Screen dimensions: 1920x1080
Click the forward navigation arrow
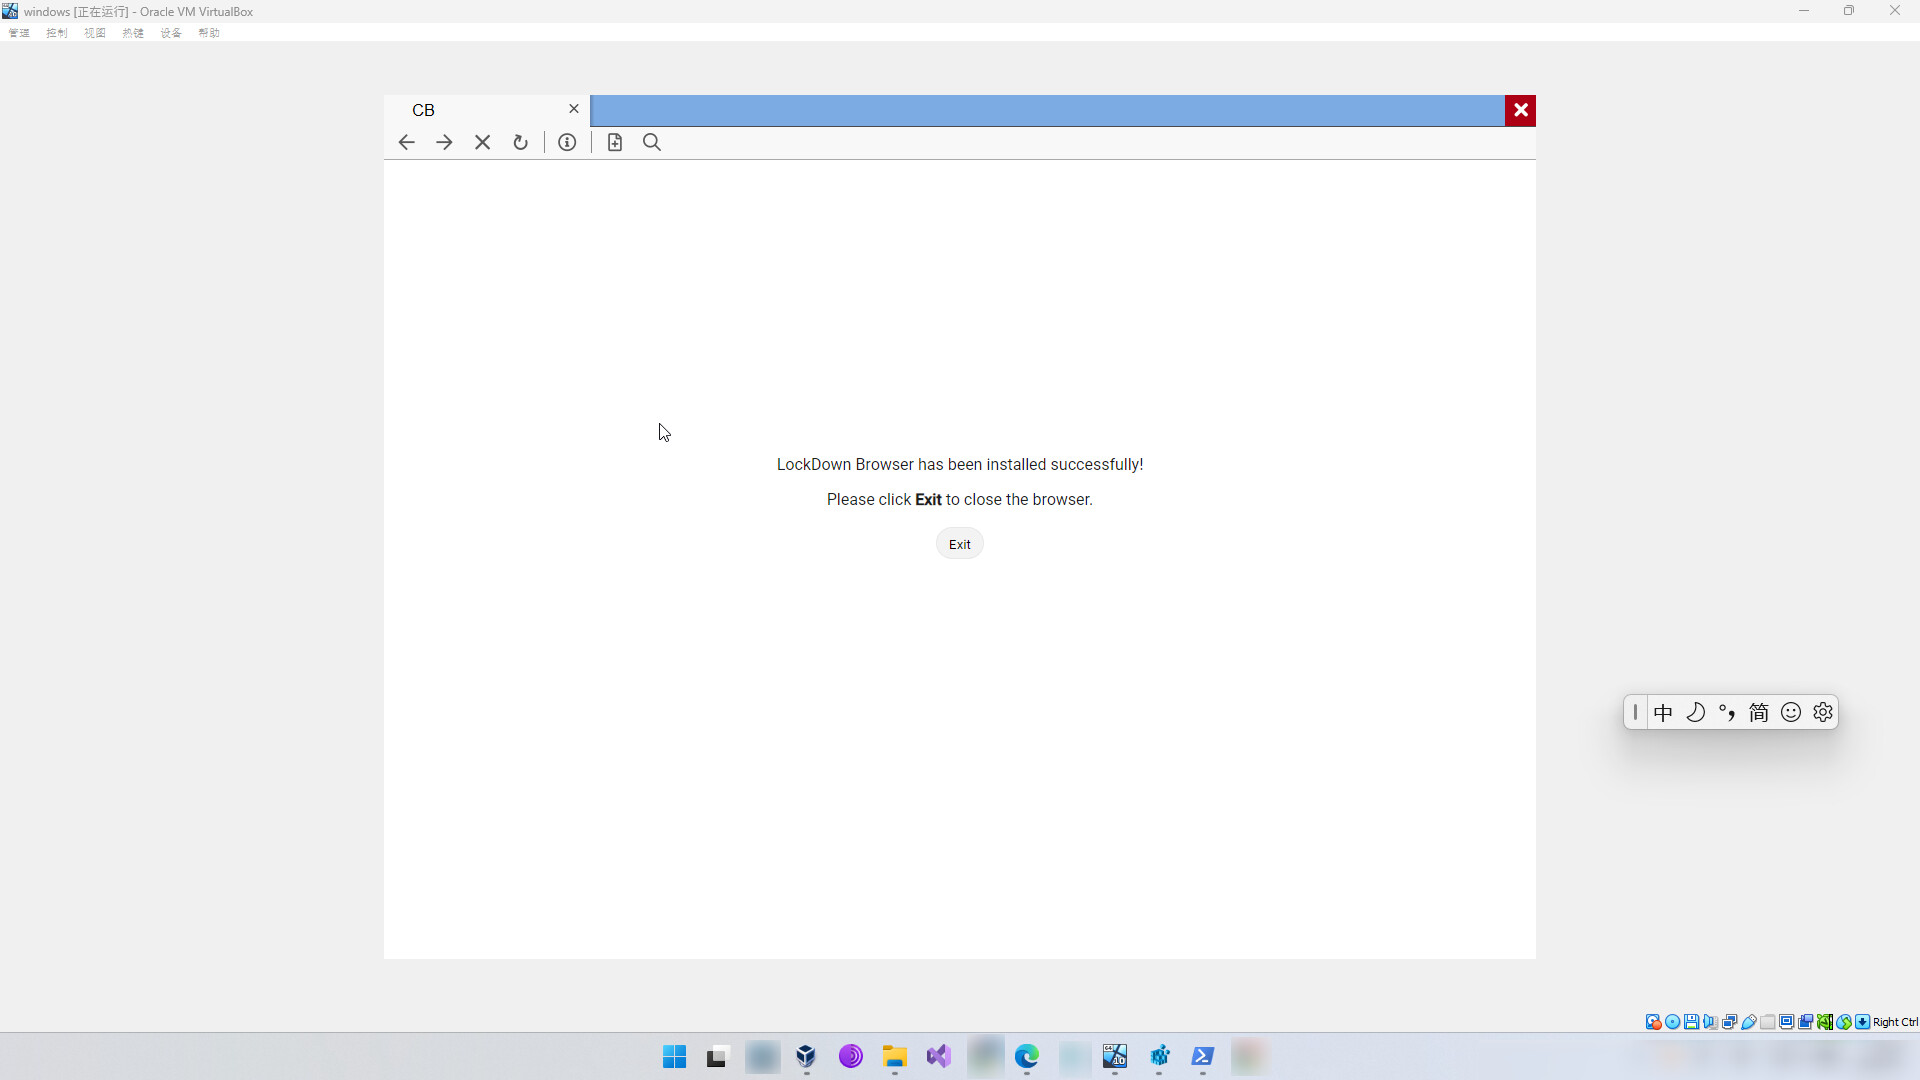coord(444,142)
